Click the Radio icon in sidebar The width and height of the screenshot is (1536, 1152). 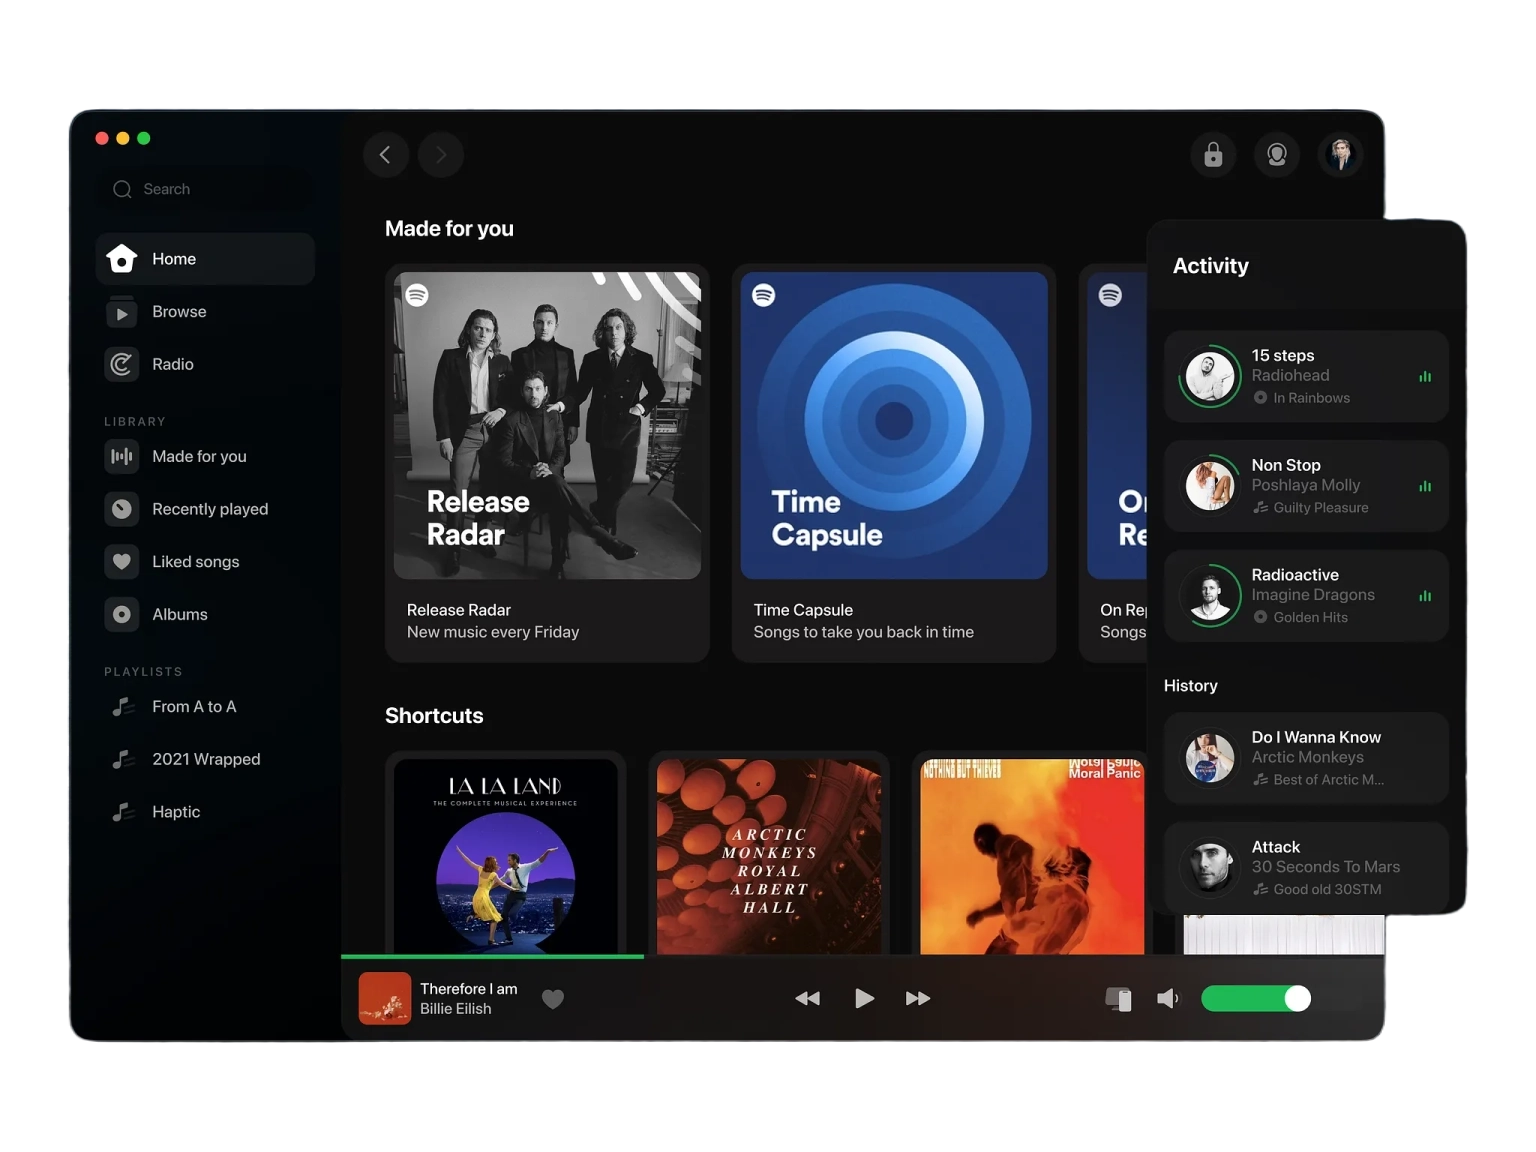click(122, 364)
